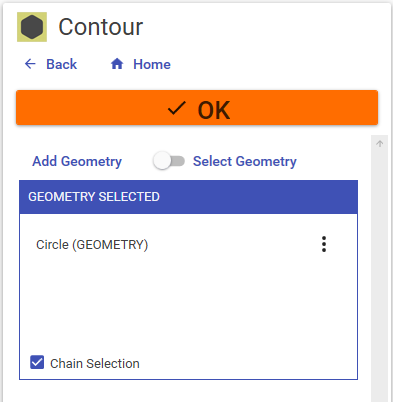Go to Home via text link
This screenshot has width=393, height=402.
click(x=152, y=64)
